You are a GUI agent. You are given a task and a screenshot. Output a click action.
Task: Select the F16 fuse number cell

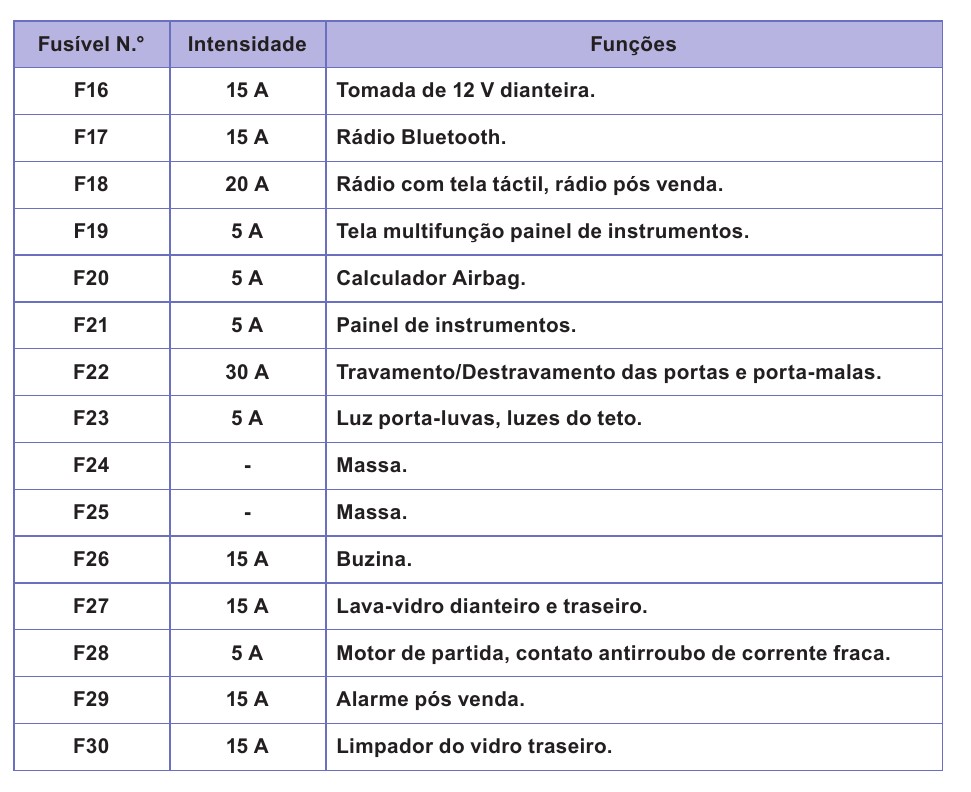[91, 90]
